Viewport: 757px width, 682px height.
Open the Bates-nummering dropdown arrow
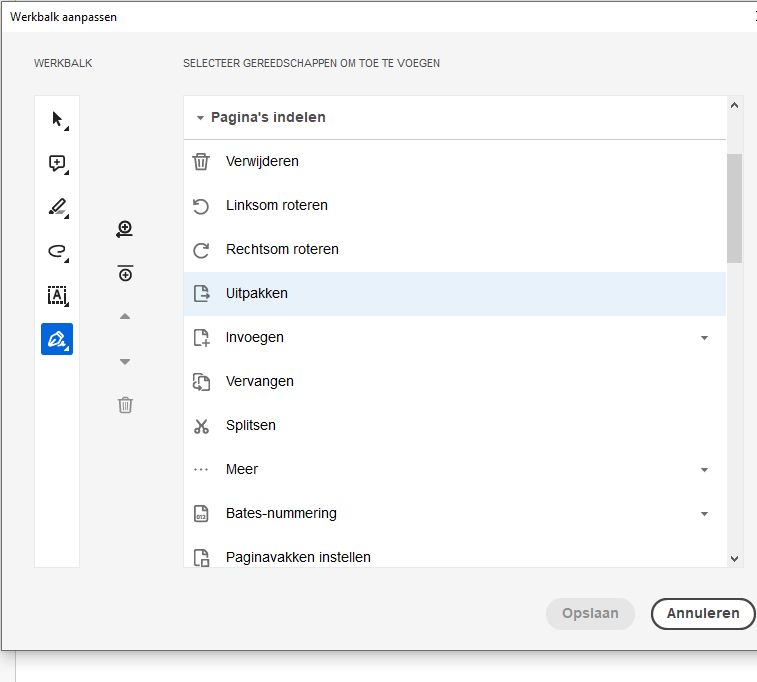(704, 514)
